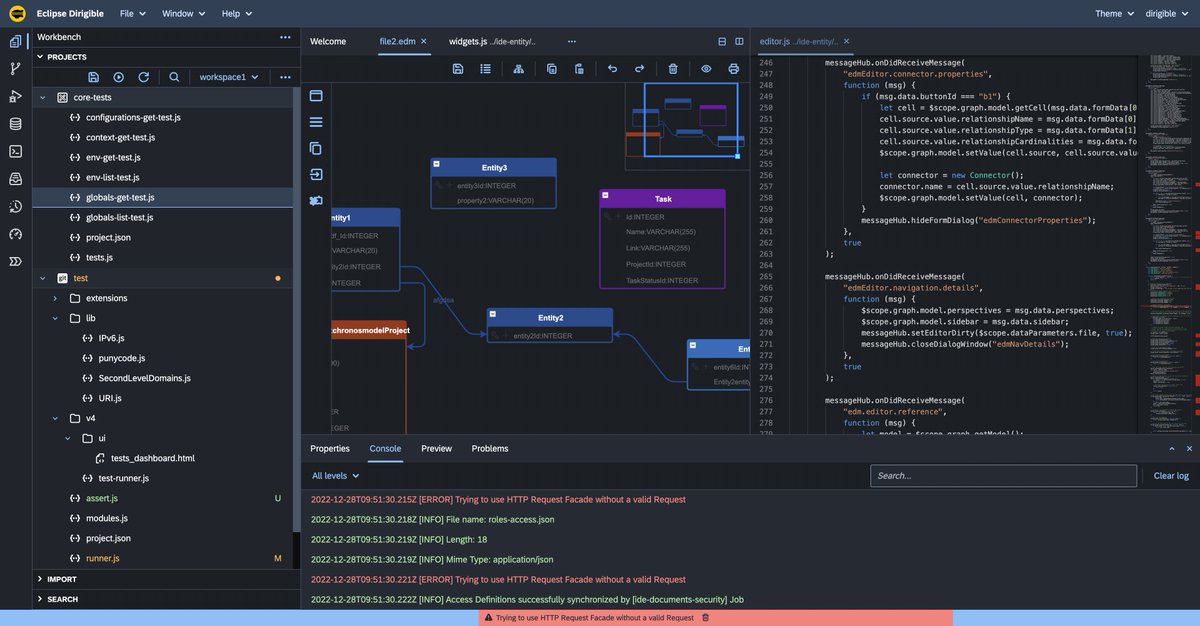
Task: Open Workbench panel more options (three dots)
Action: pyautogui.click(x=285, y=36)
